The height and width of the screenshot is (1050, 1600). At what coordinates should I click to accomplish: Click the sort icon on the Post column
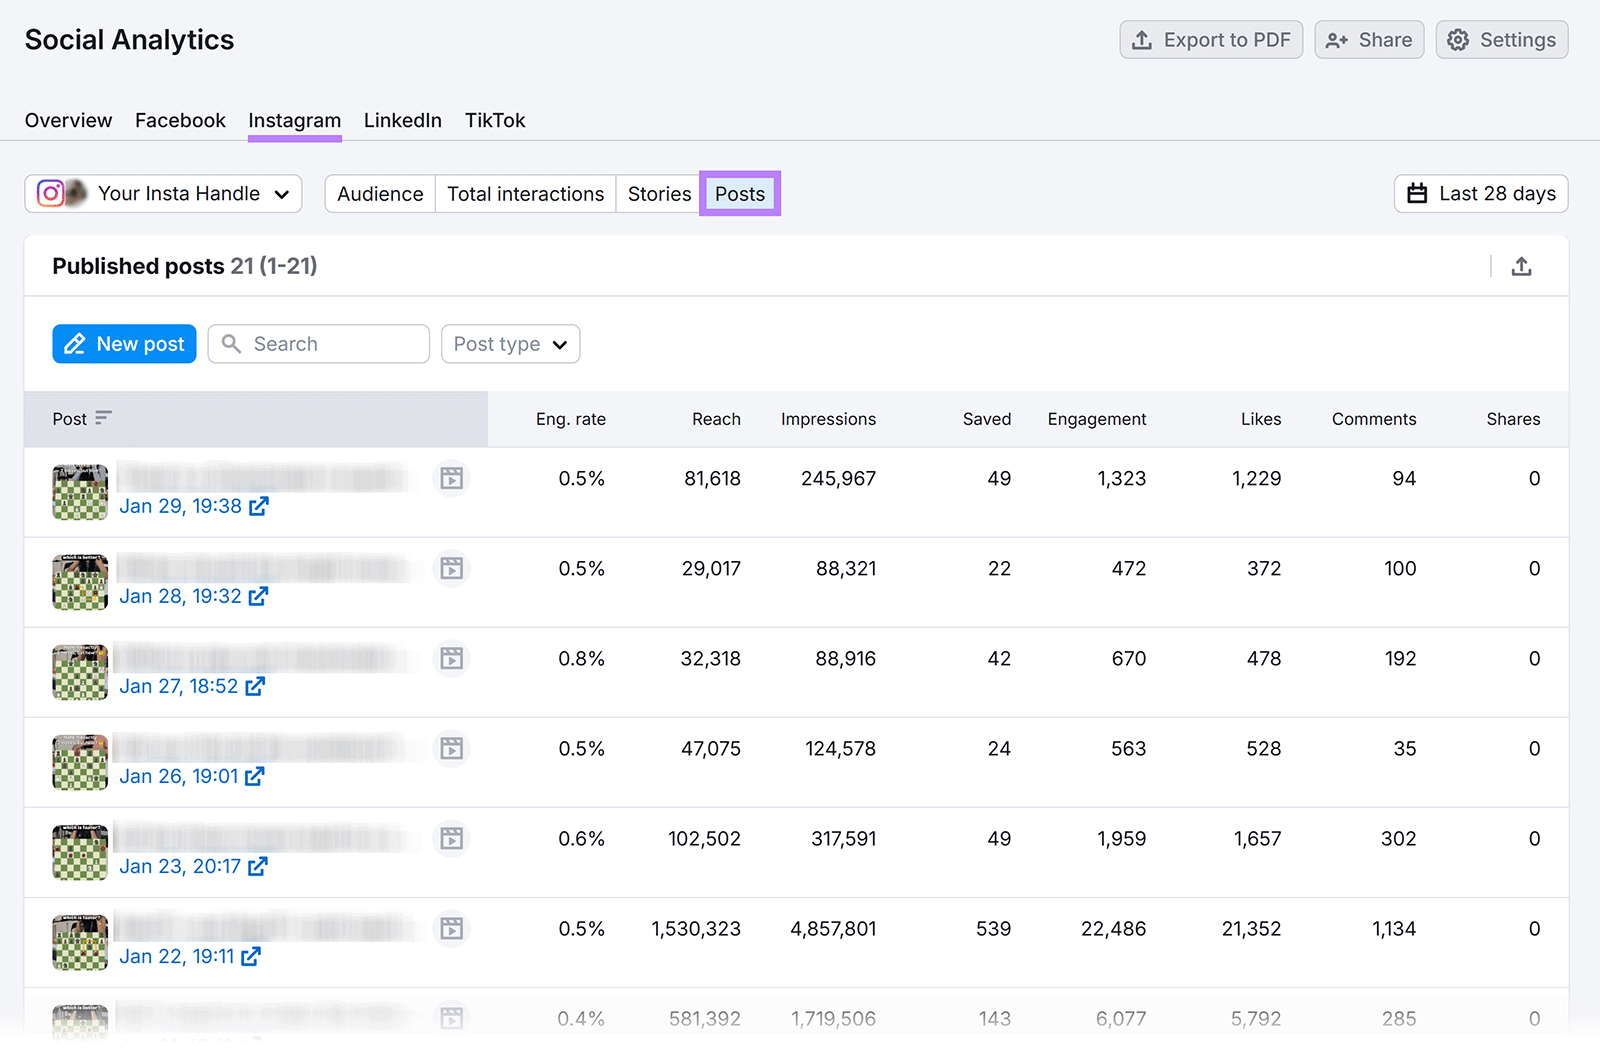click(x=106, y=419)
